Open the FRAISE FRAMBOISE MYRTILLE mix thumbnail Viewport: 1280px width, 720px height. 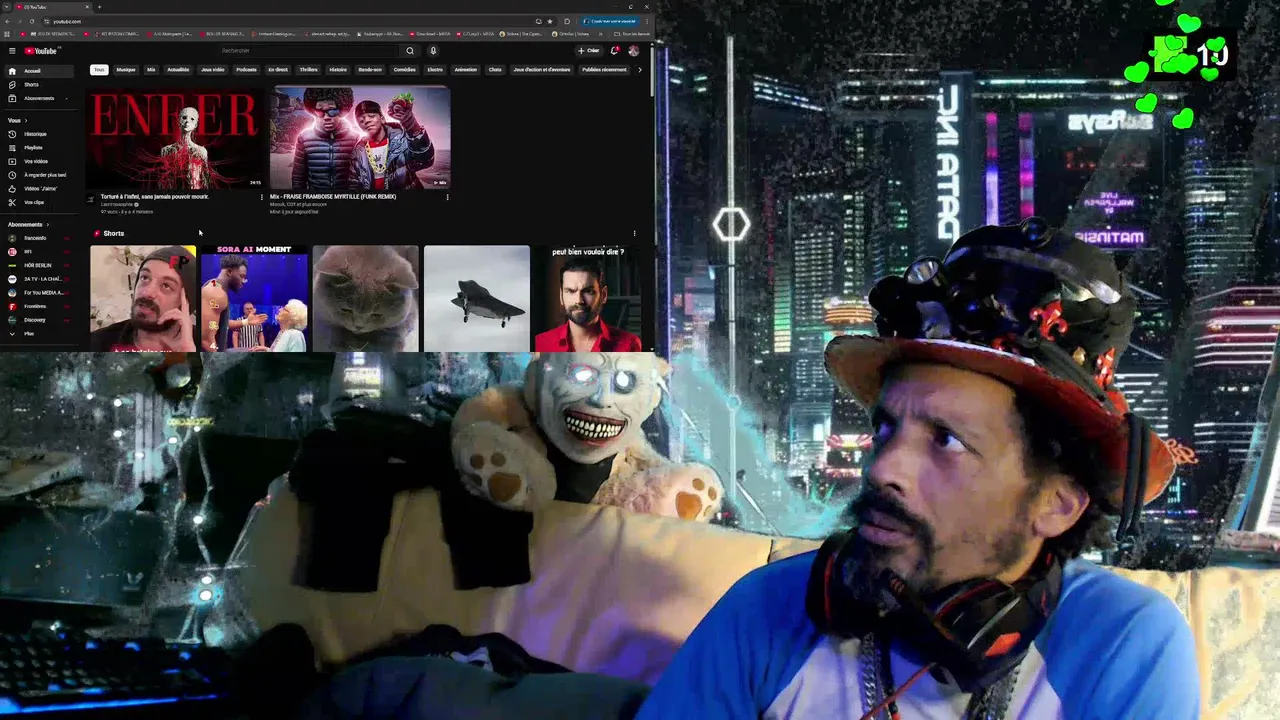[x=360, y=138]
